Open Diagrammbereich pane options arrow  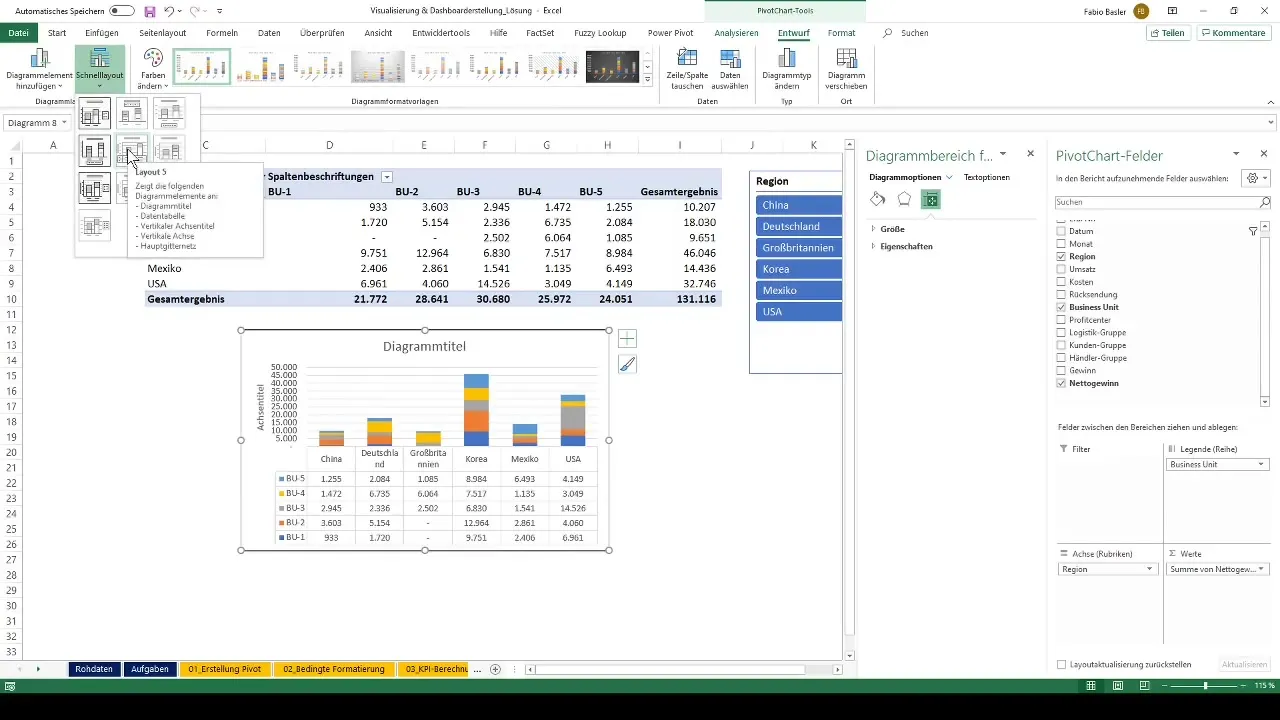1003,154
